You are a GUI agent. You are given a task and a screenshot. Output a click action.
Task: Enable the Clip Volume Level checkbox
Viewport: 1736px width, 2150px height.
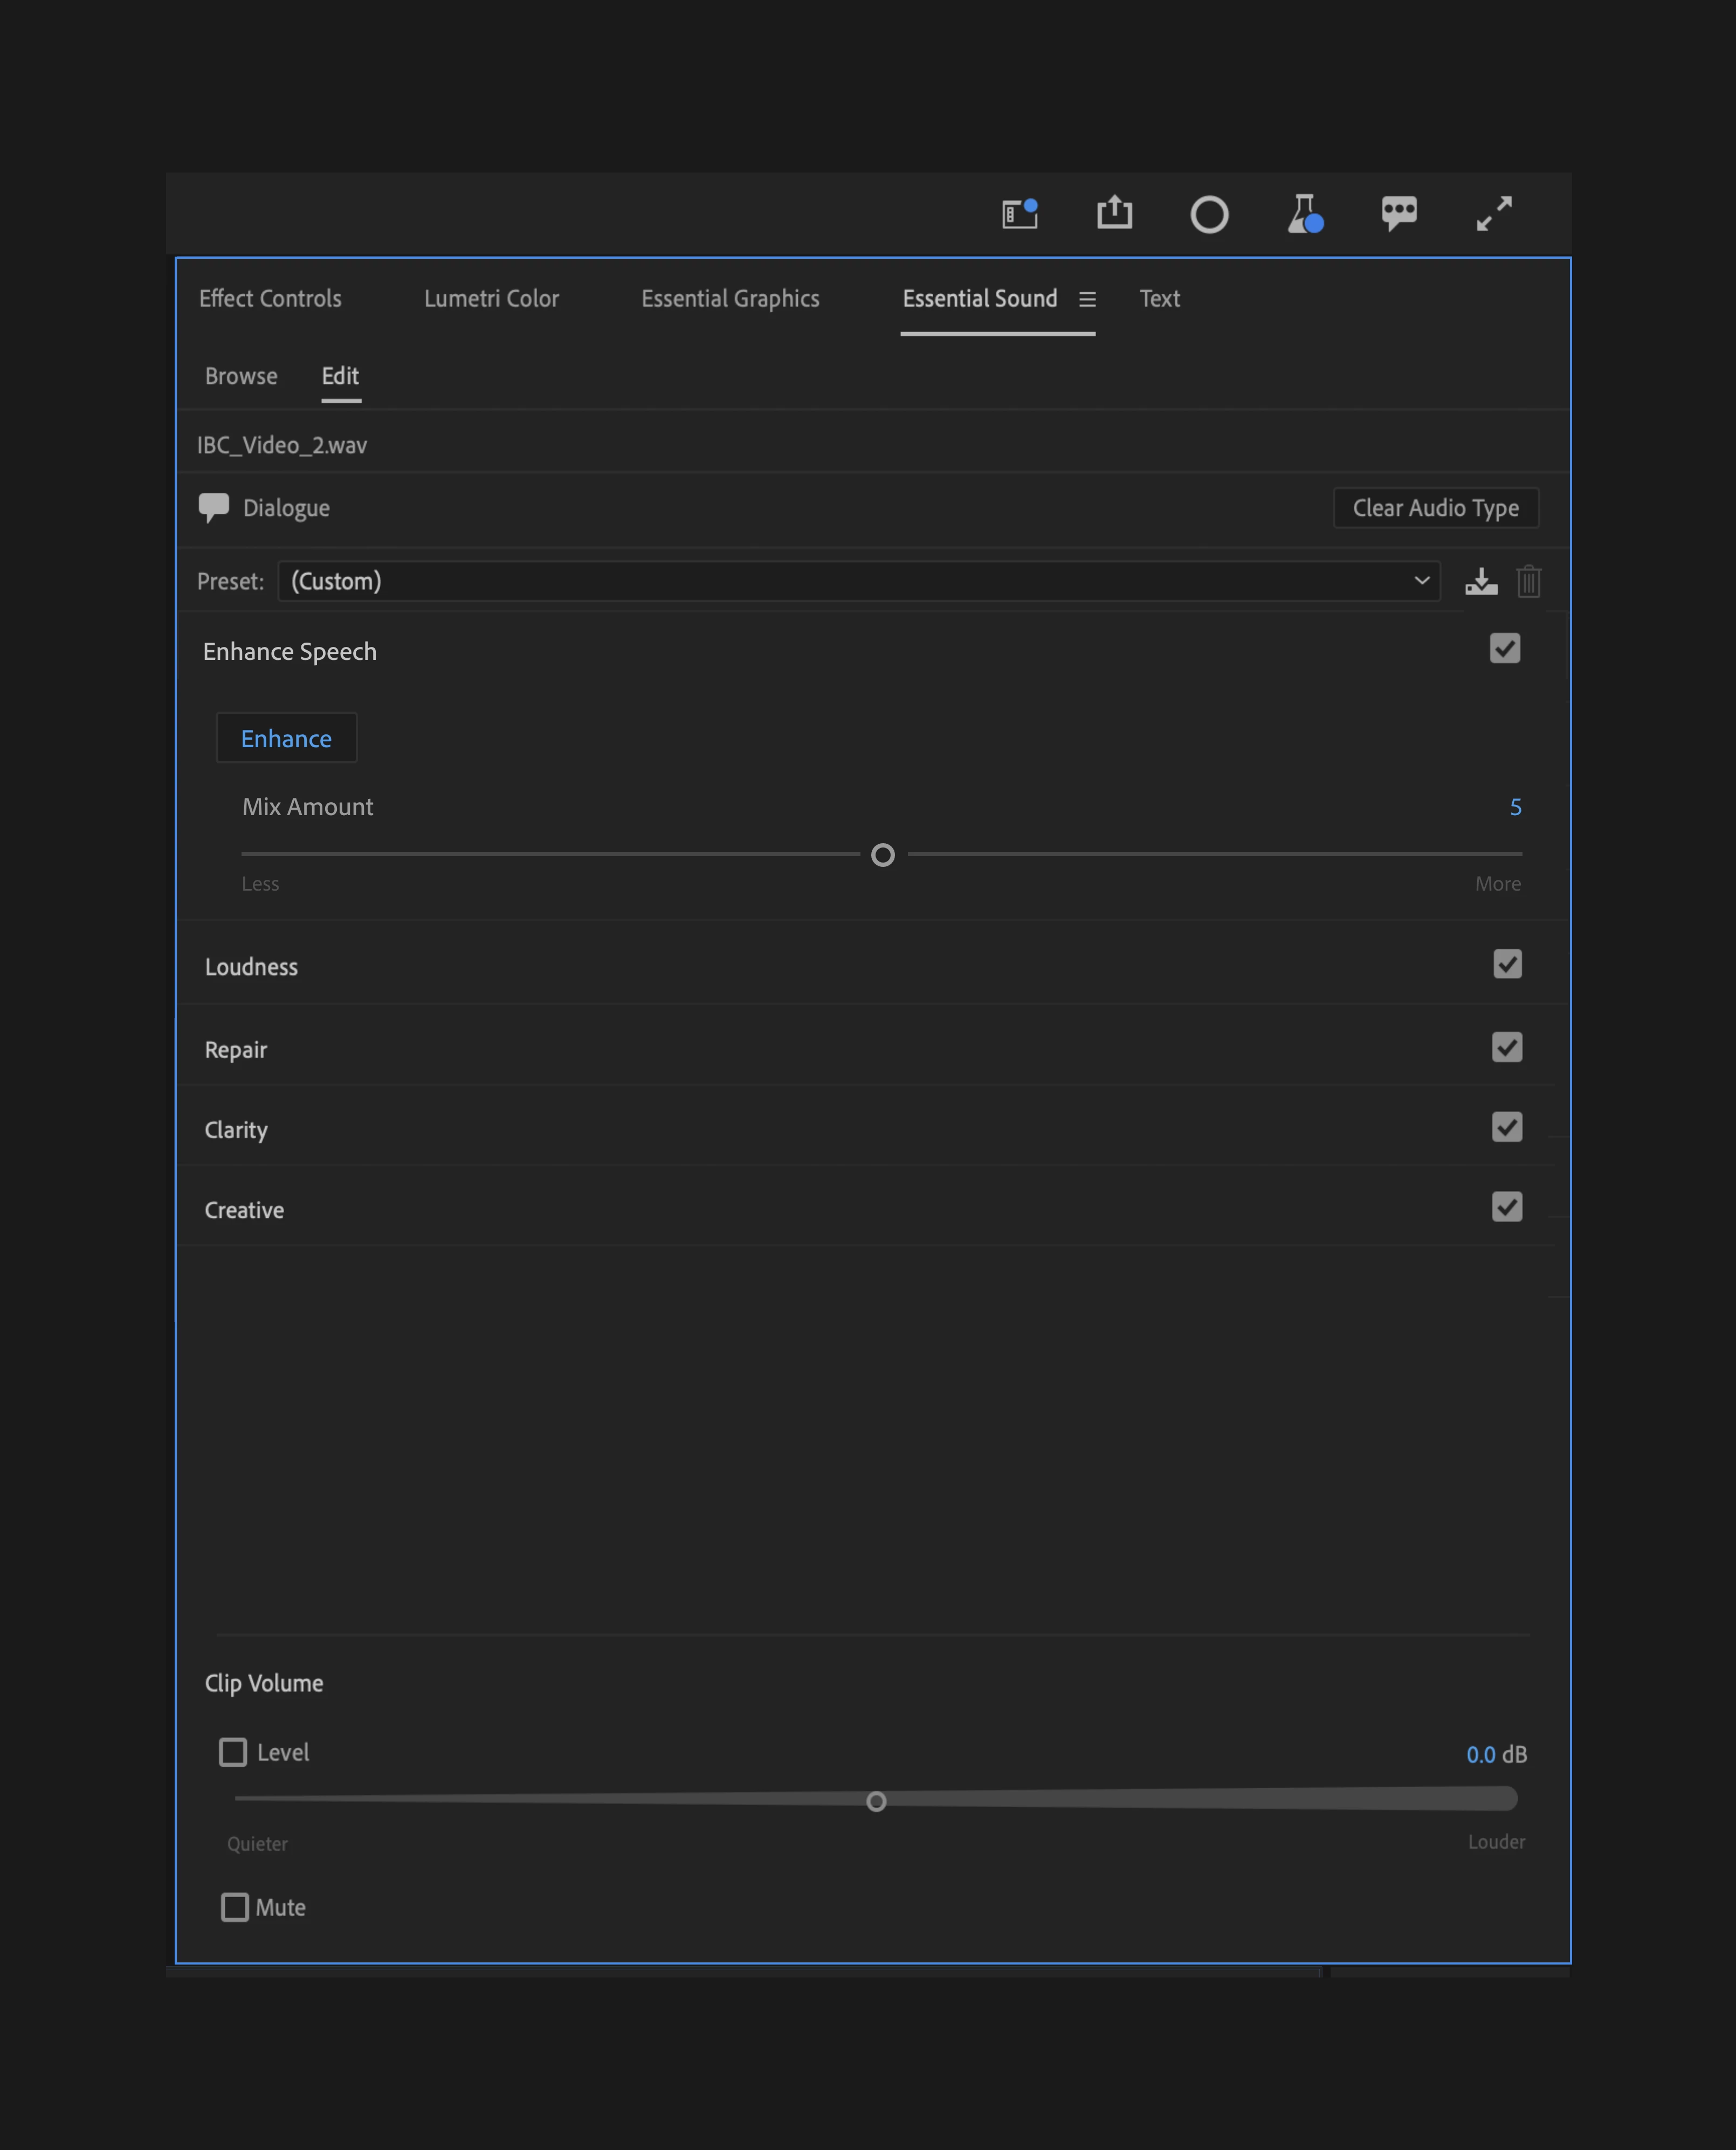[233, 1752]
